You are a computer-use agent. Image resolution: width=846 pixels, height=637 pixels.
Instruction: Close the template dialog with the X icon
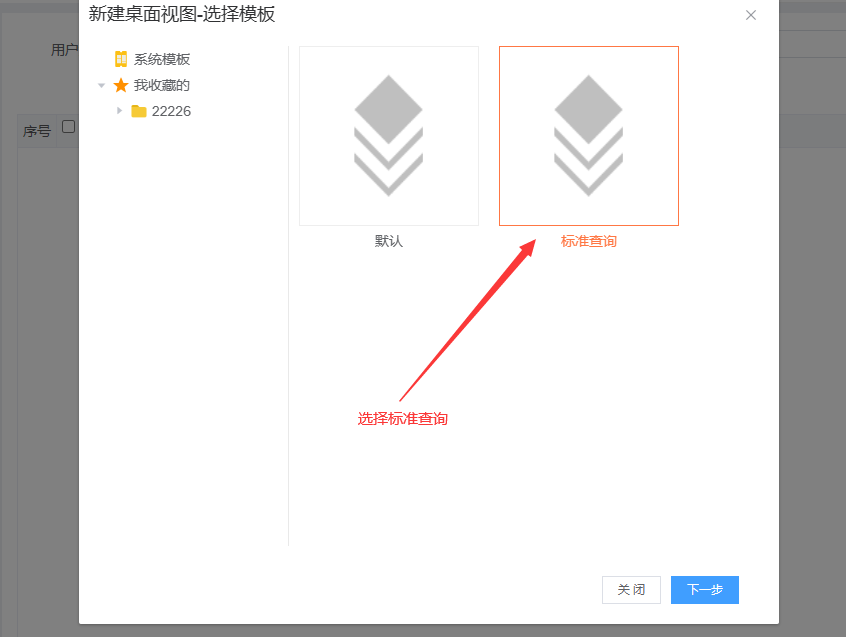point(751,15)
